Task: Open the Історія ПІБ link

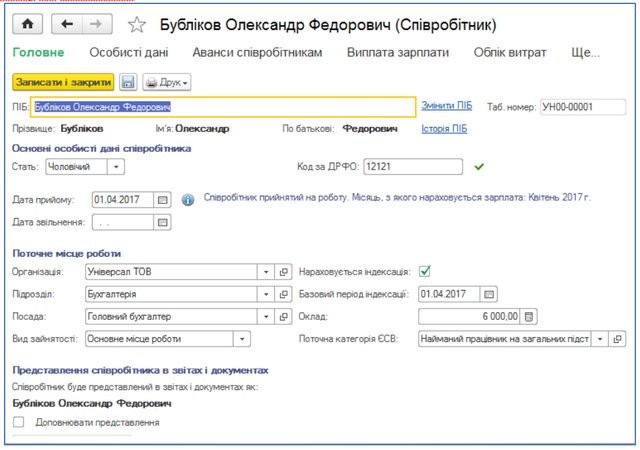Action: pos(445,129)
